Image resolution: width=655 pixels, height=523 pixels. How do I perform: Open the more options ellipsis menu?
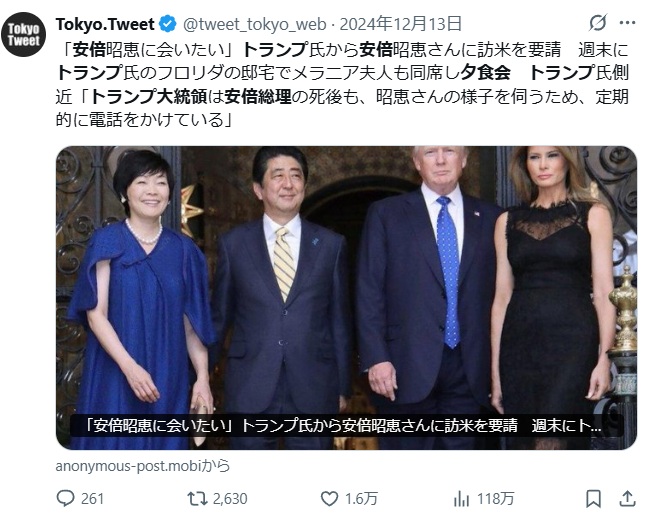(x=627, y=22)
